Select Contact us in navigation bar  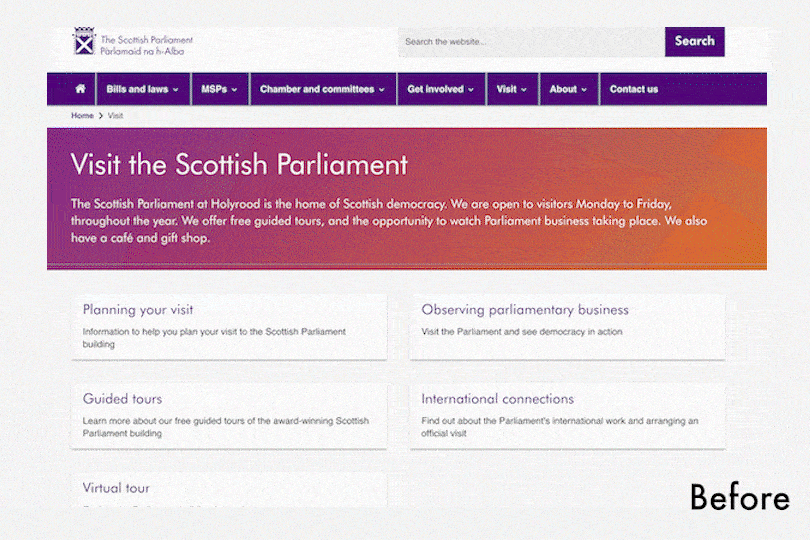click(x=633, y=89)
